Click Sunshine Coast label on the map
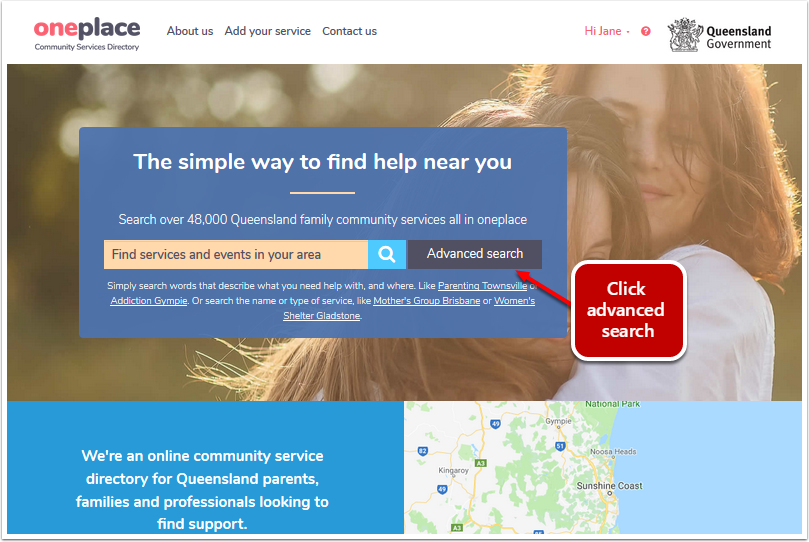 tap(609, 486)
